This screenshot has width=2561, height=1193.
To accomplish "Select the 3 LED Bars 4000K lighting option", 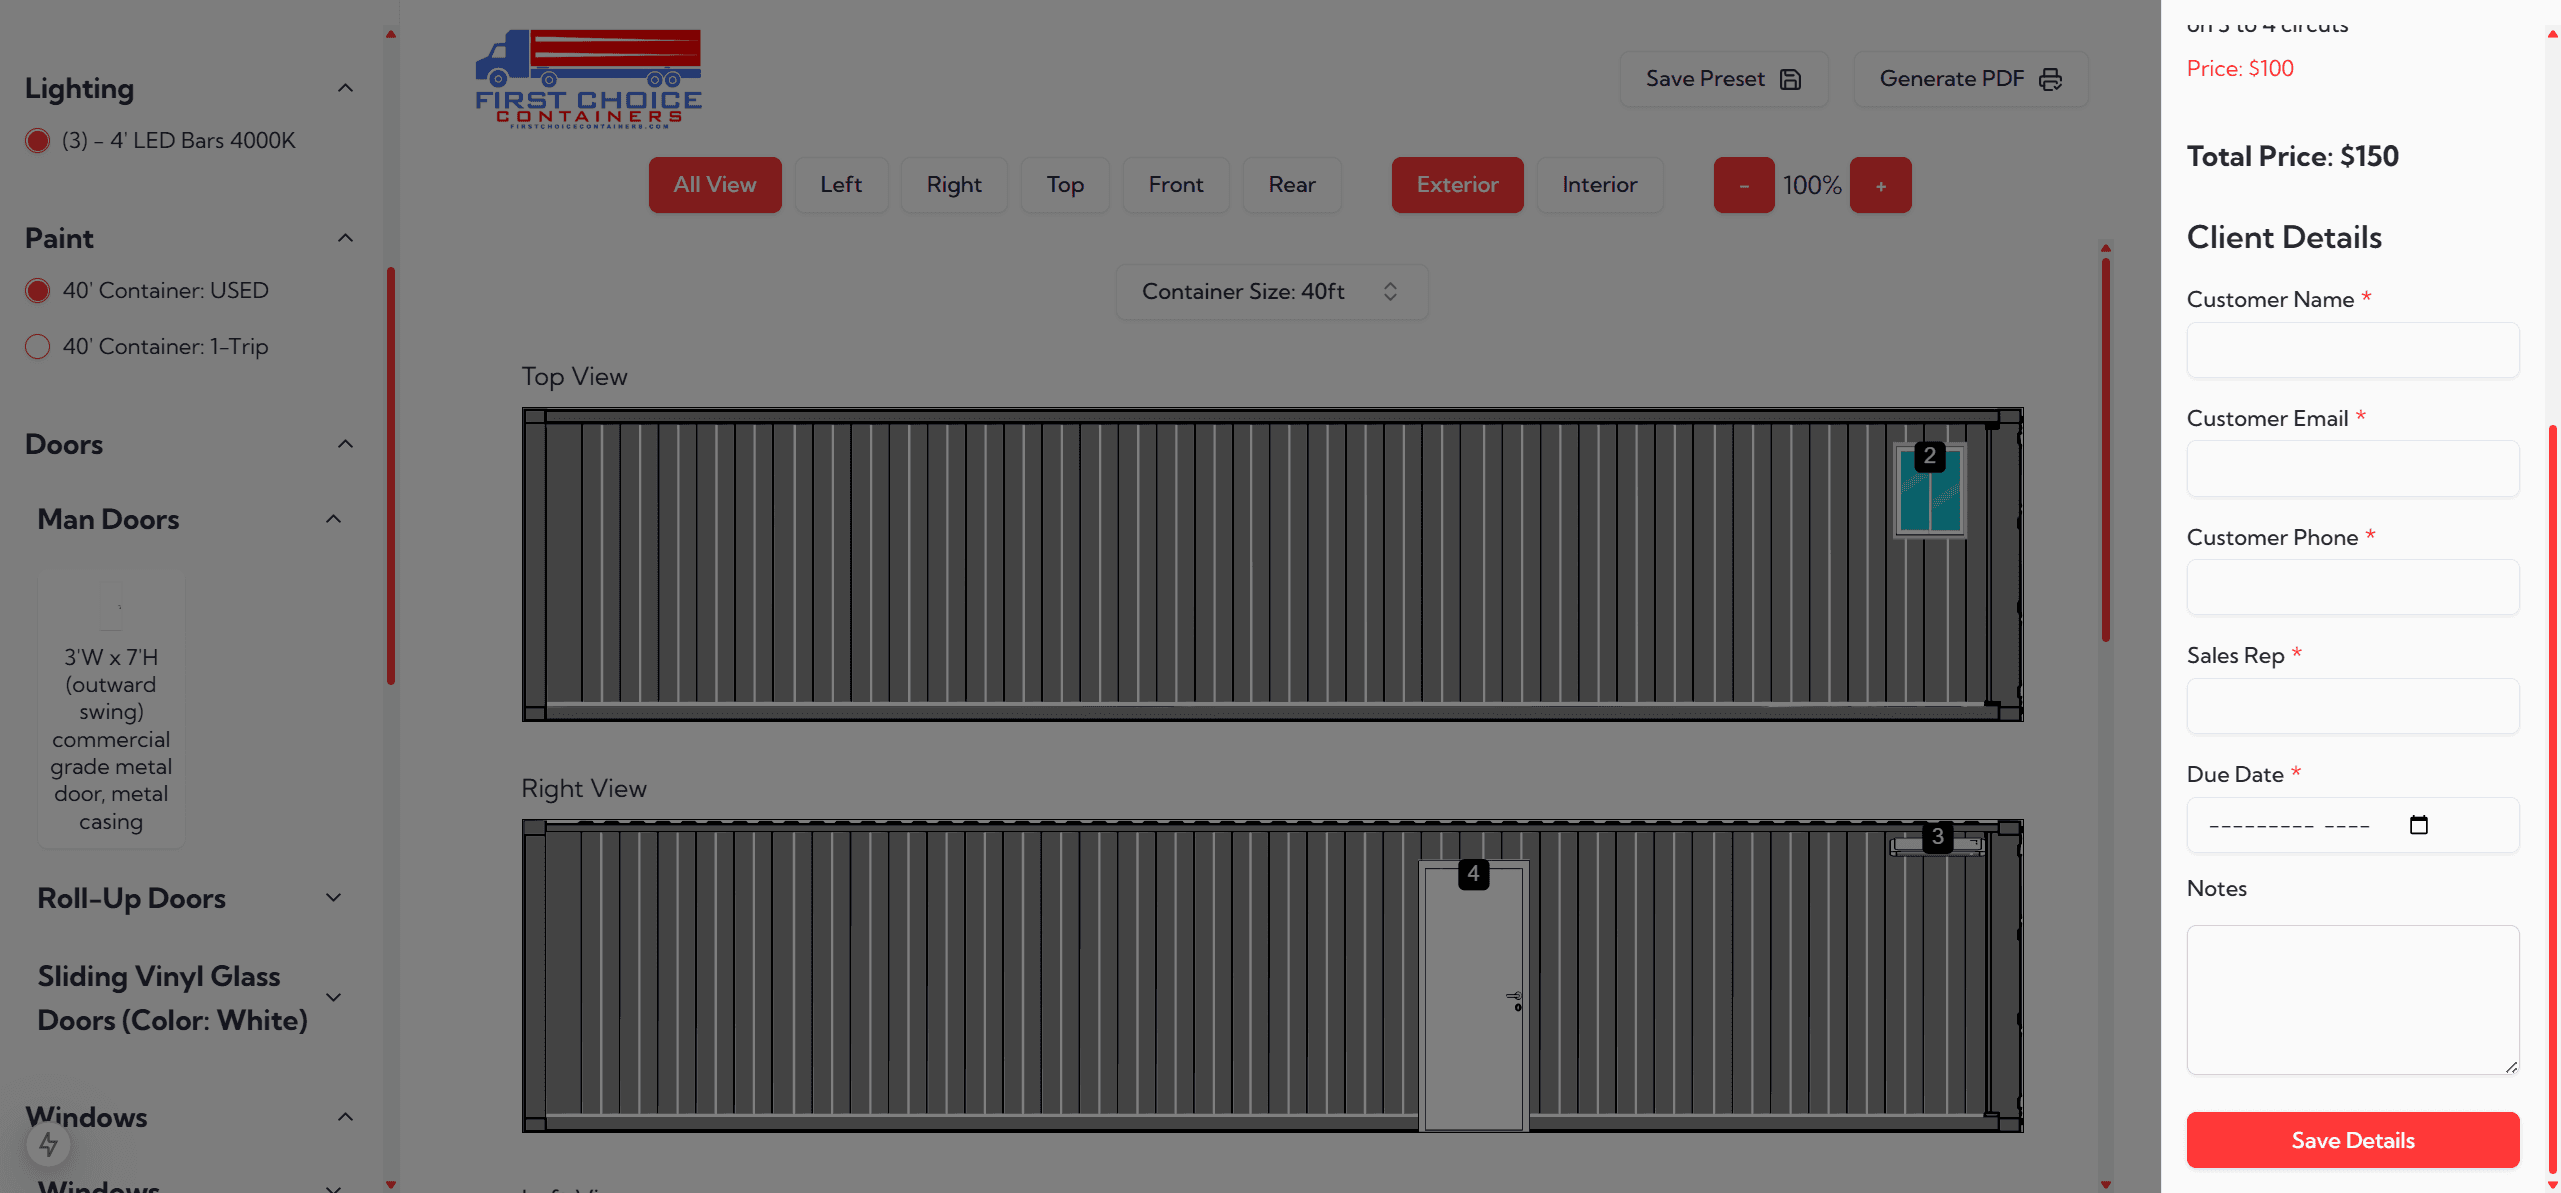I will 38,141.
